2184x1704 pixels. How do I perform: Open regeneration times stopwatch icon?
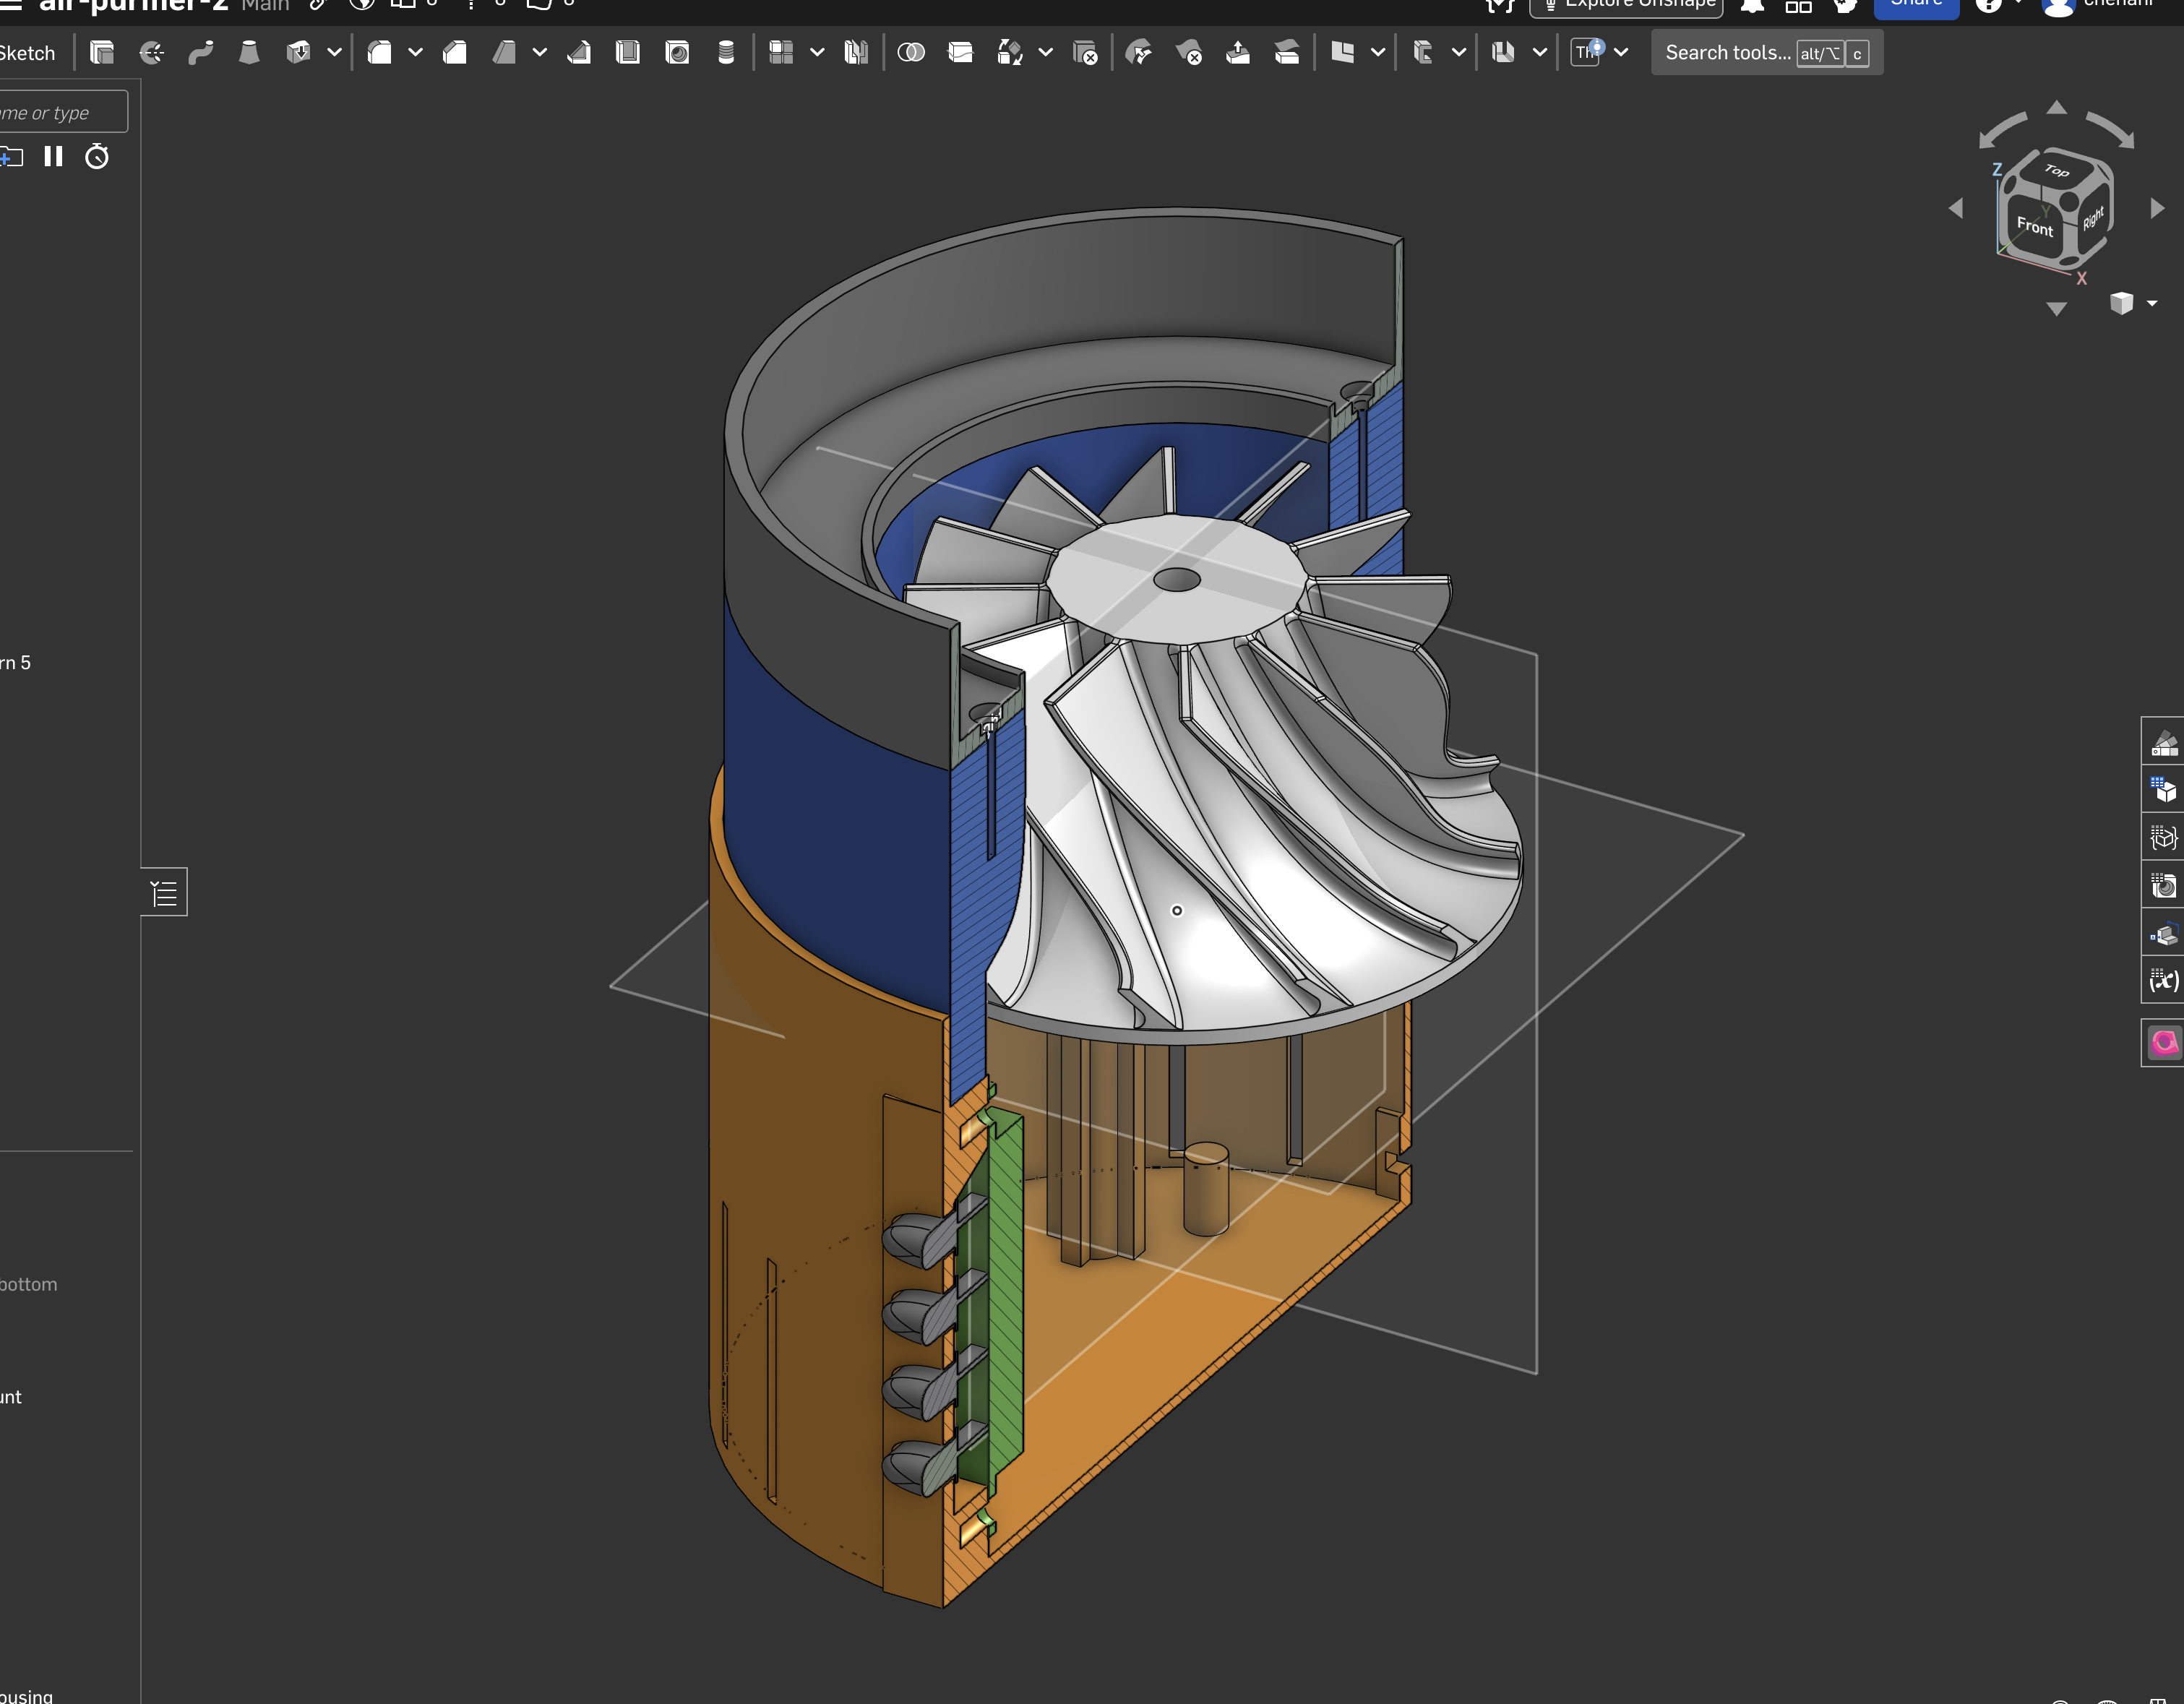97,157
